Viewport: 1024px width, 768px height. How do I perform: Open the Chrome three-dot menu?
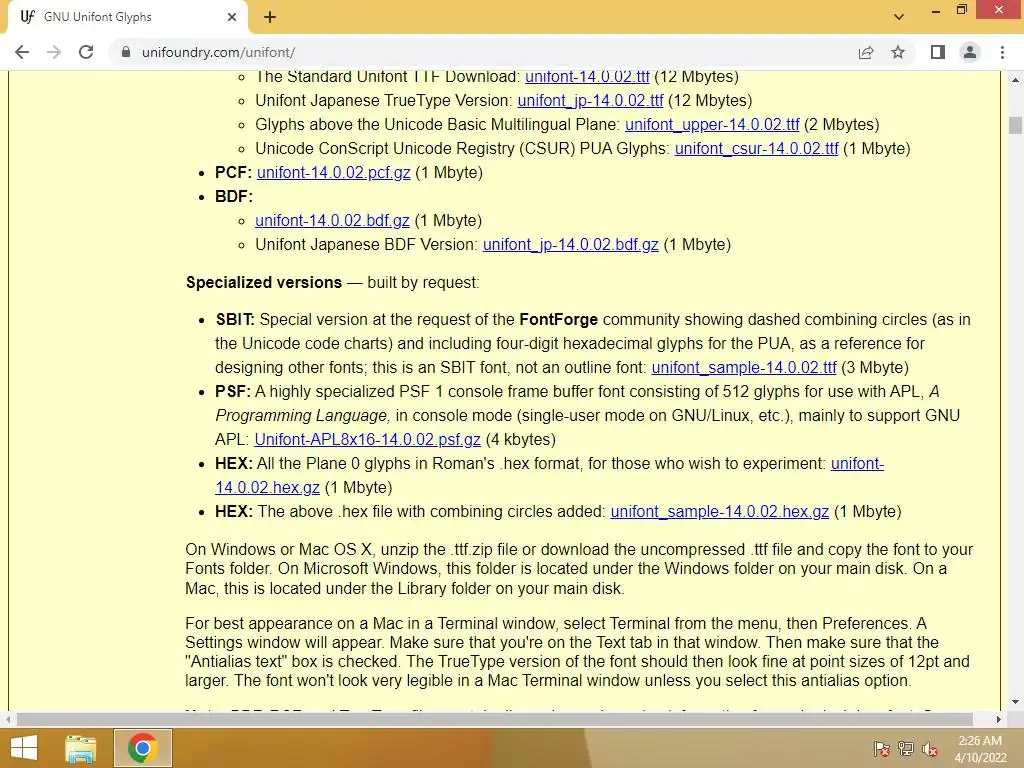tap(1002, 52)
